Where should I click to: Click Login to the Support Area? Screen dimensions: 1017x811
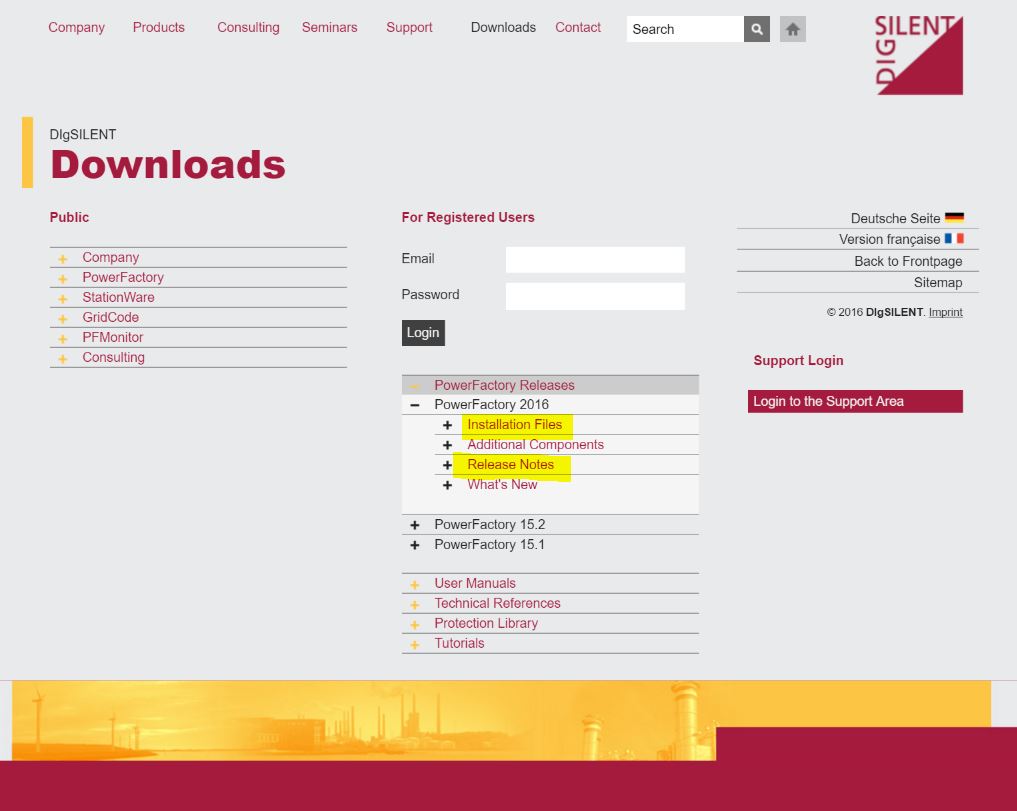coord(854,401)
